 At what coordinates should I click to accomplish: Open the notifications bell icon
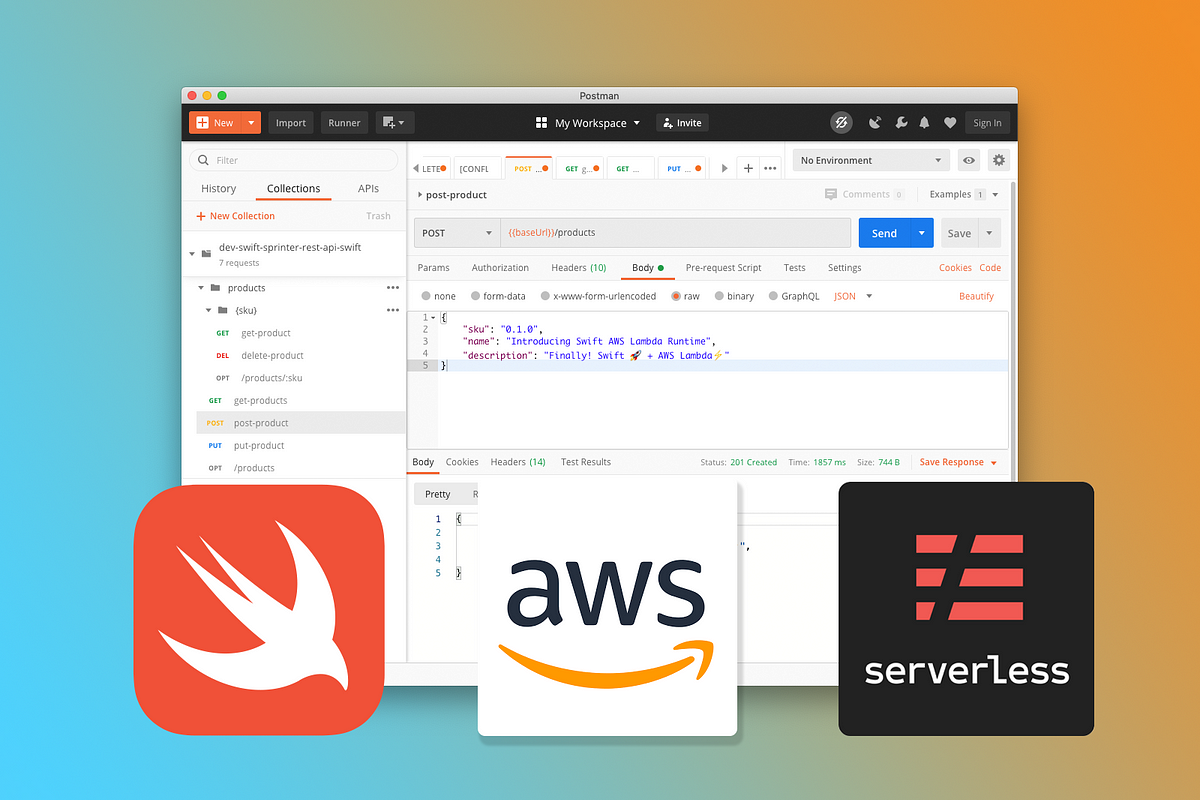925,123
